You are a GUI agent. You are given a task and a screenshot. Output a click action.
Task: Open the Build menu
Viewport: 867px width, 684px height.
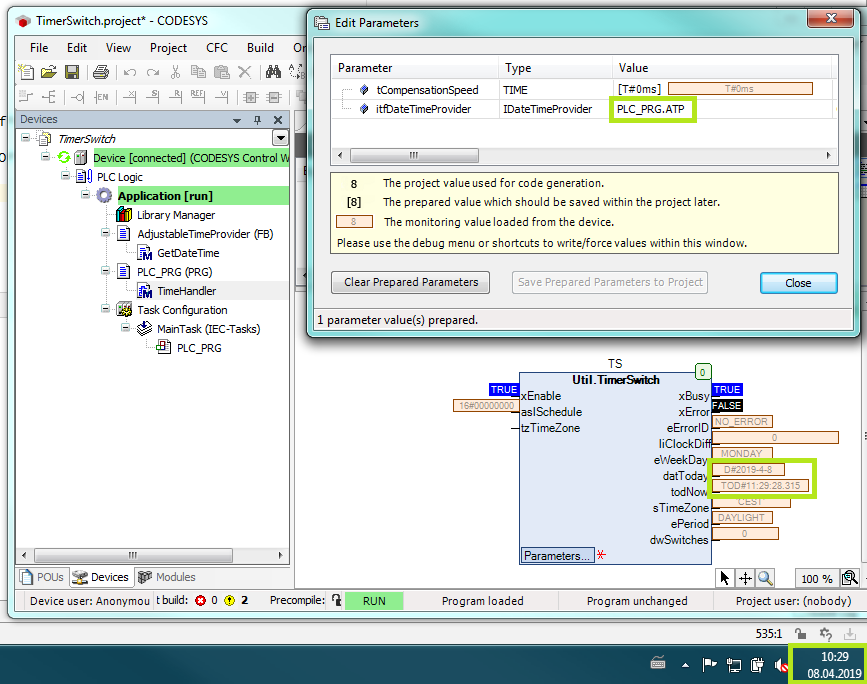click(x=260, y=47)
